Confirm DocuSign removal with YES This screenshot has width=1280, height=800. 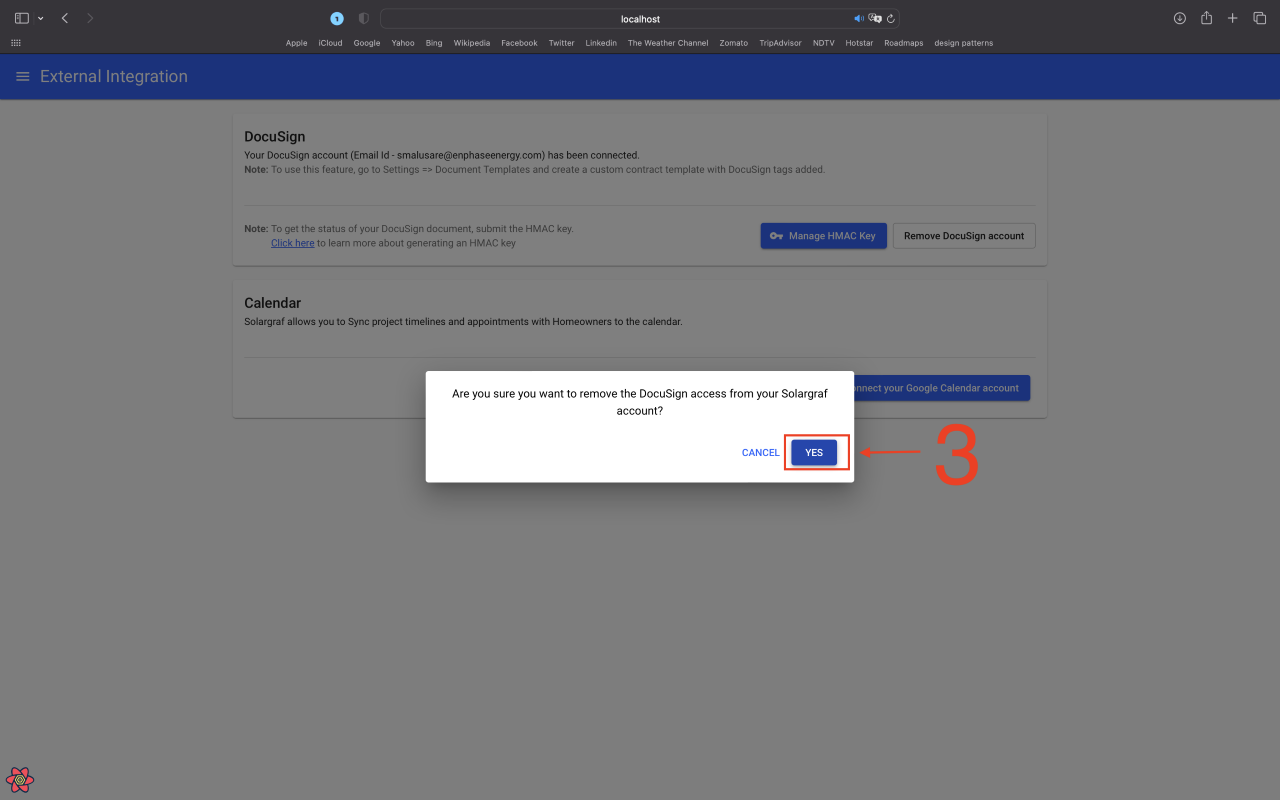point(814,452)
